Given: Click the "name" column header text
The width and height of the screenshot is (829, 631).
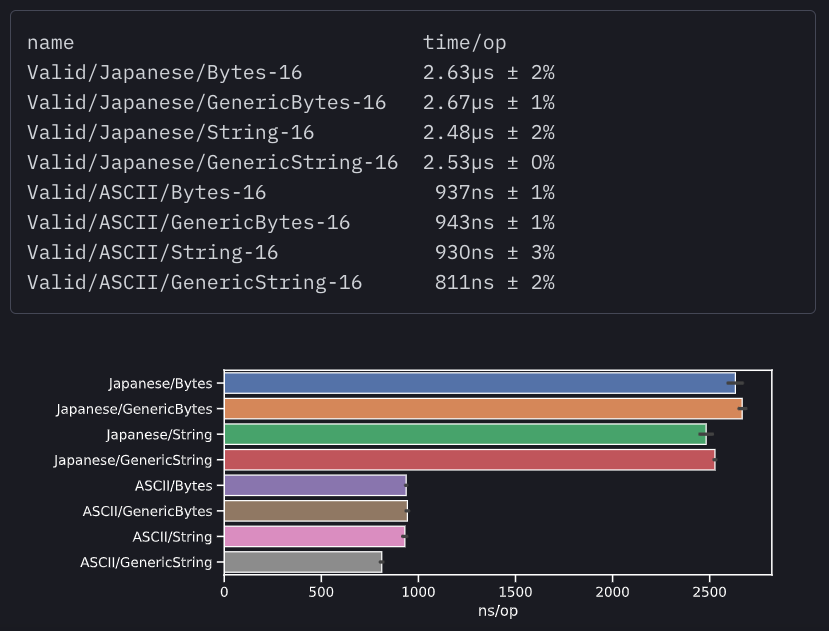Looking at the screenshot, I should coord(50,42).
